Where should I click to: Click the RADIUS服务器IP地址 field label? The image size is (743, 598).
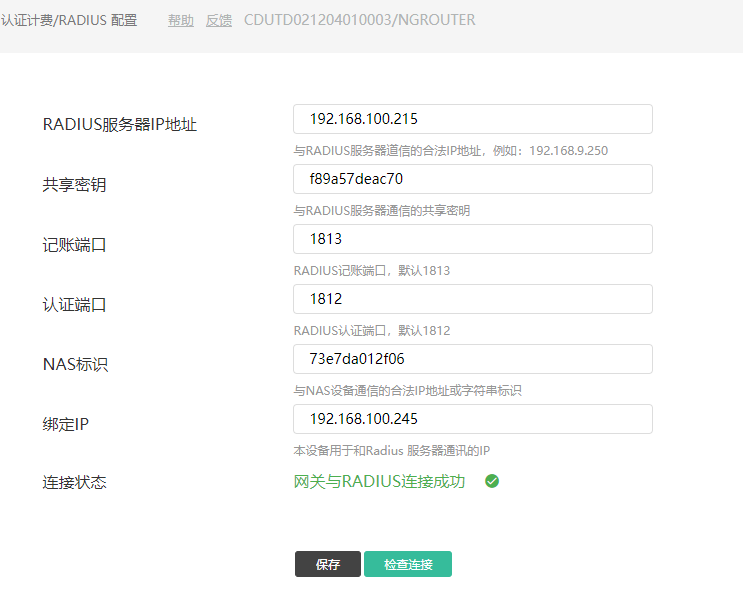tap(120, 125)
